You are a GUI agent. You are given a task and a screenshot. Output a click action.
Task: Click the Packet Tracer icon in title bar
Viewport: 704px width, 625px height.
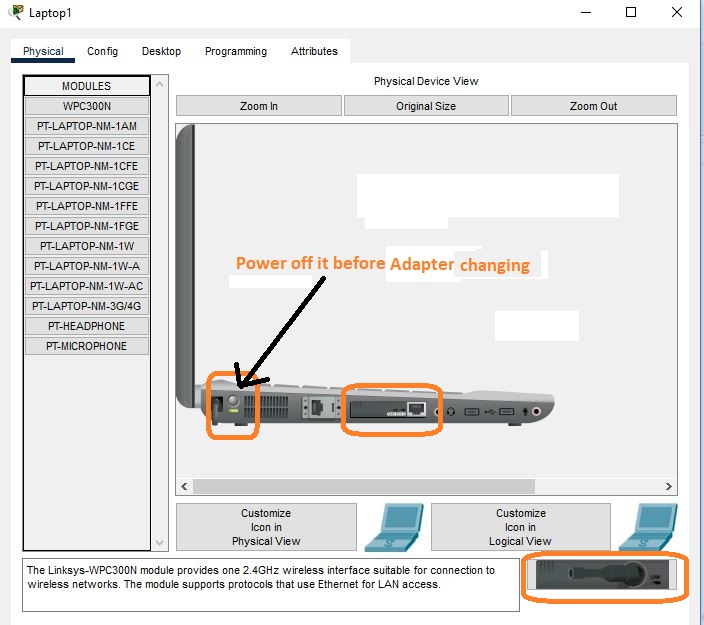[16, 12]
